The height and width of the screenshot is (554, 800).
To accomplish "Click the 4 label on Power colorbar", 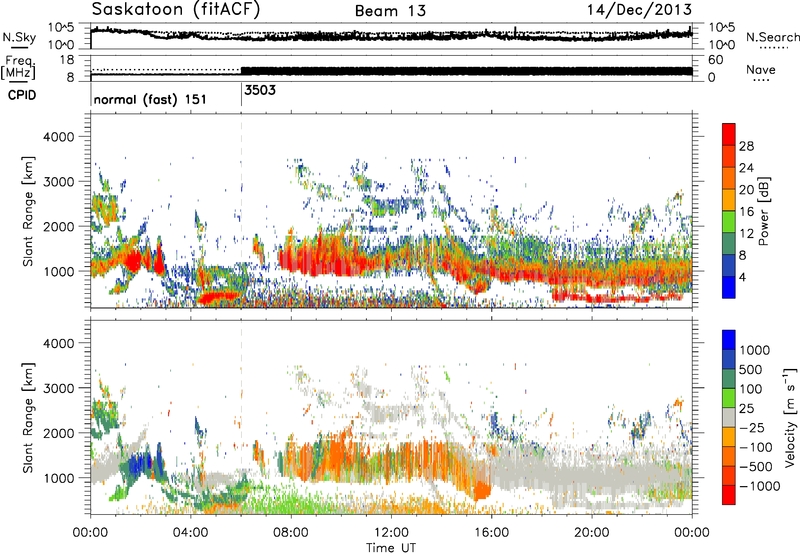I will (743, 277).
